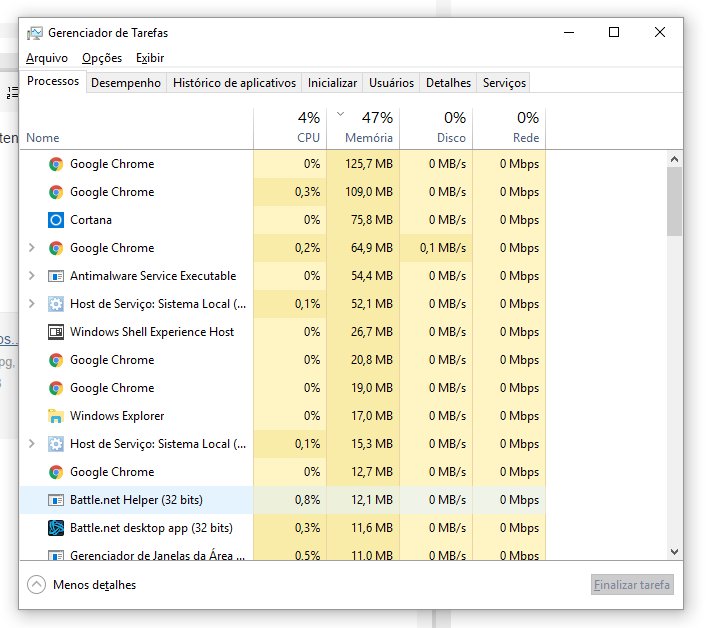Click the process list scrollbar thumb

(x=675, y=202)
